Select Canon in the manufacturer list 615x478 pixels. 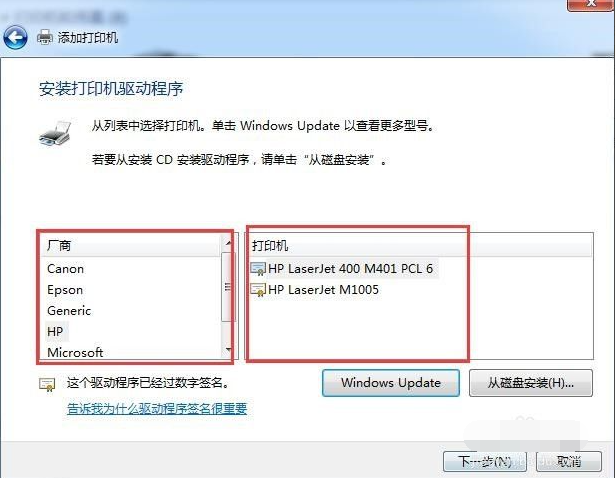coord(66,269)
